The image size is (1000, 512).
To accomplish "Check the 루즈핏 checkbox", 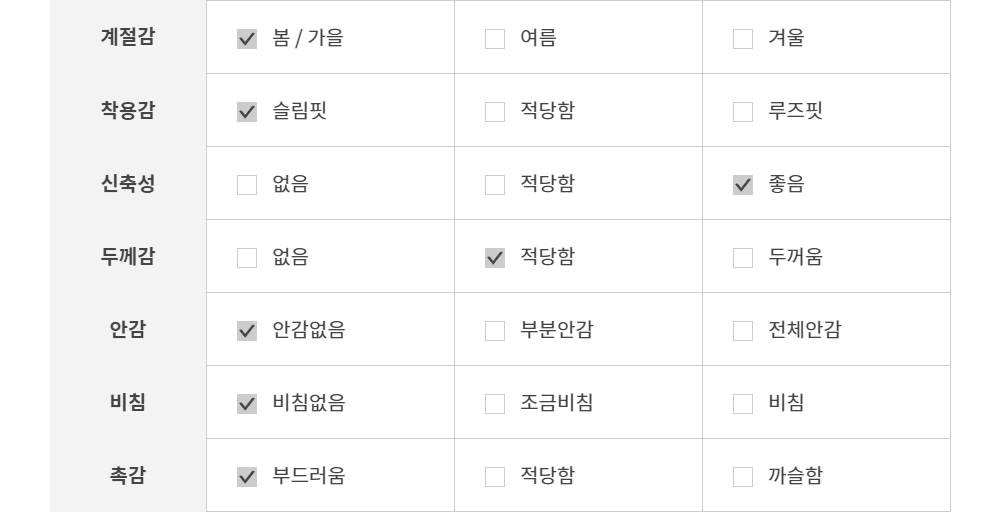I will coord(743,112).
